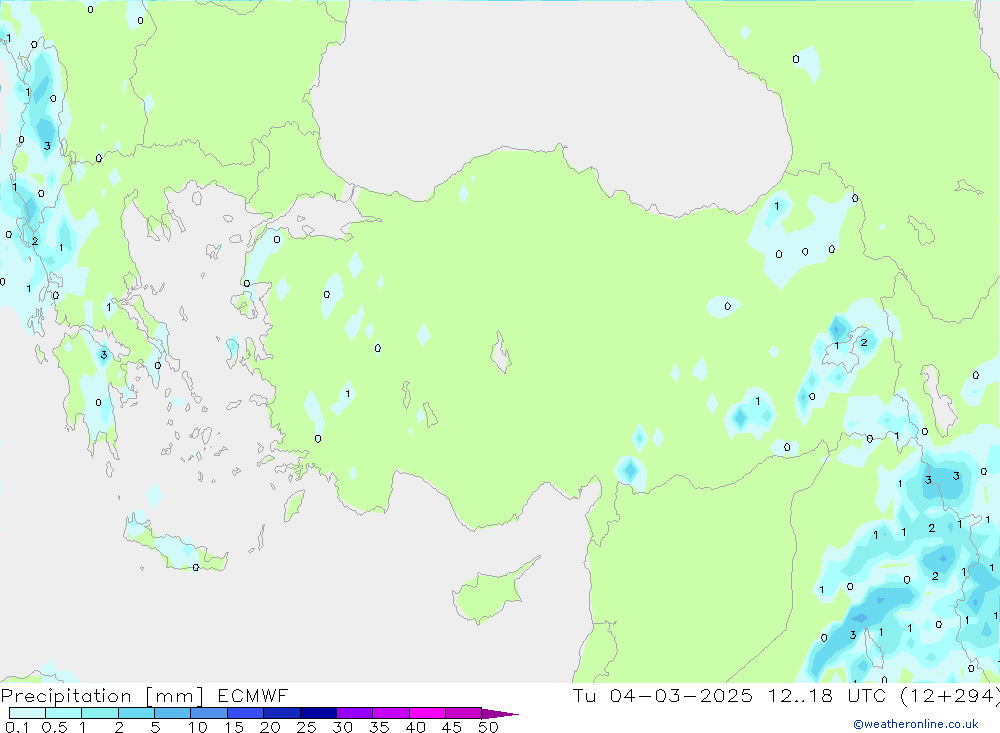Click the date 'Tu 04-03-2025' text
Viewport: 1000px width, 733px height.
[663, 696]
